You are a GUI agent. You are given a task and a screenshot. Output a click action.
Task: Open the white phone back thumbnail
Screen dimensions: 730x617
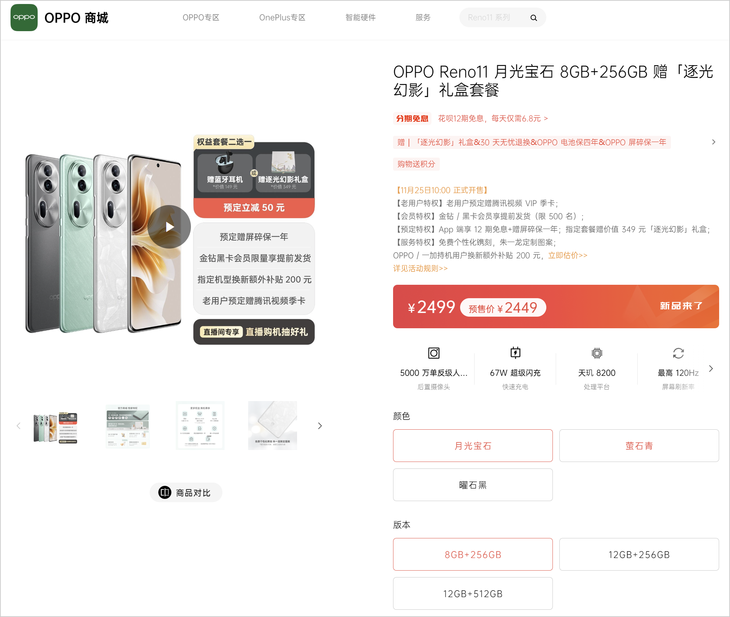pyautogui.click(x=273, y=426)
